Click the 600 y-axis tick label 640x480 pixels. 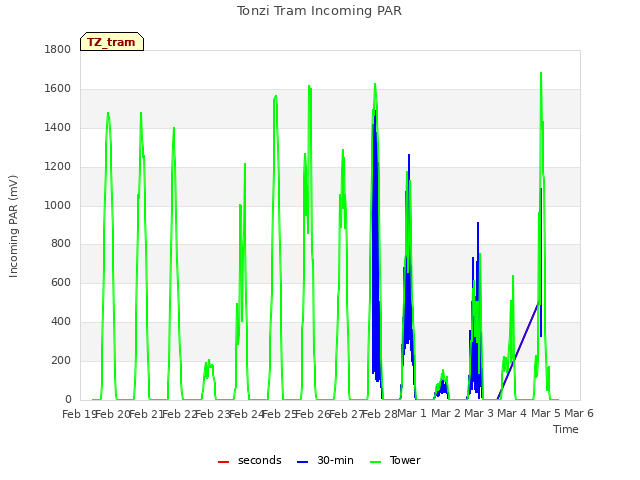pyautogui.click(x=61, y=282)
